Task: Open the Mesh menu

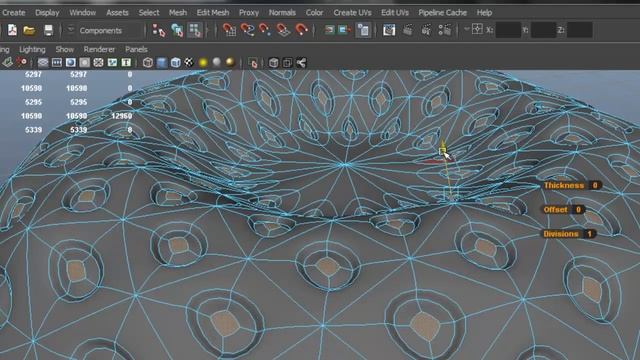Action: [178, 13]
